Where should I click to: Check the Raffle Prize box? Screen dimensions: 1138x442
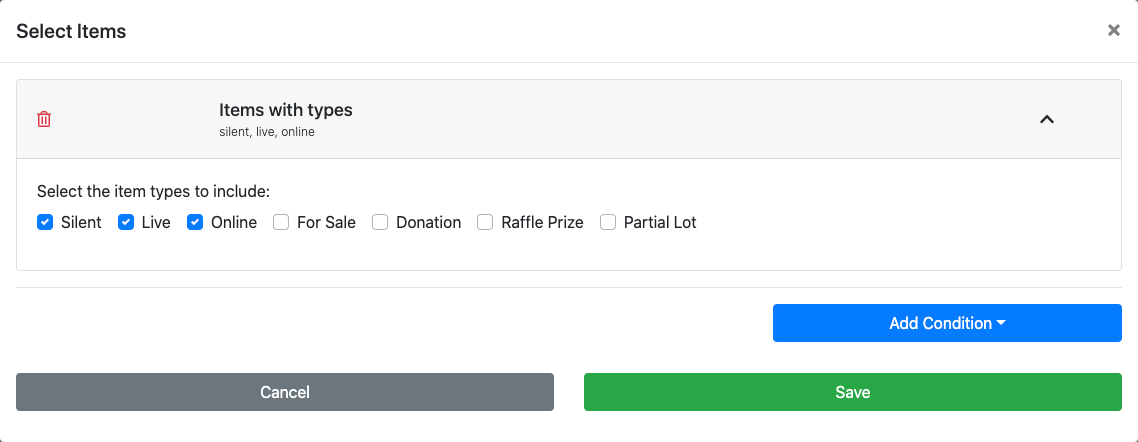[x=485, y=222]
